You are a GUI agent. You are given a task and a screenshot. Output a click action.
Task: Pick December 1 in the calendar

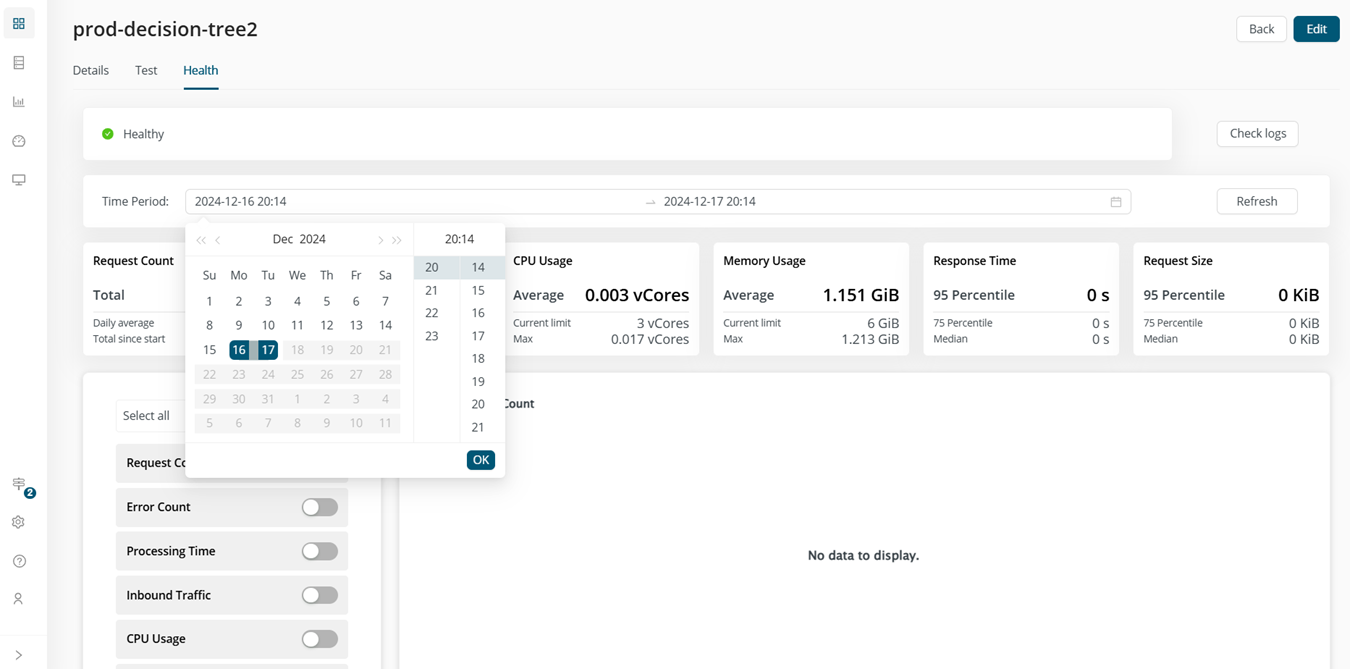209,301
